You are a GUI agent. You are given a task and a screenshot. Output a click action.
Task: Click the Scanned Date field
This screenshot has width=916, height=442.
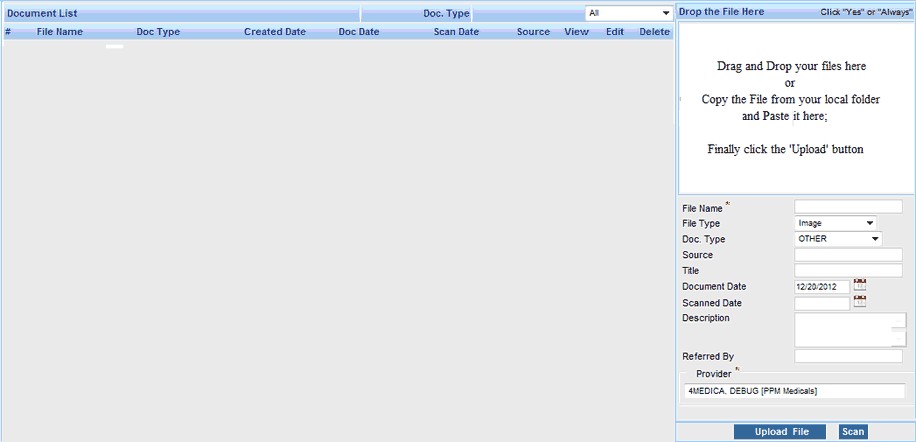821,303
